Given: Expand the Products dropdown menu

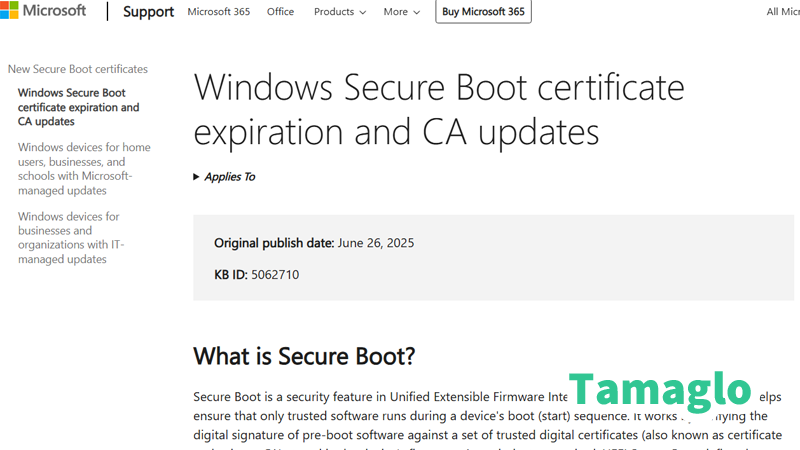Looking at the screenshot, I should [x=339, y=12].
